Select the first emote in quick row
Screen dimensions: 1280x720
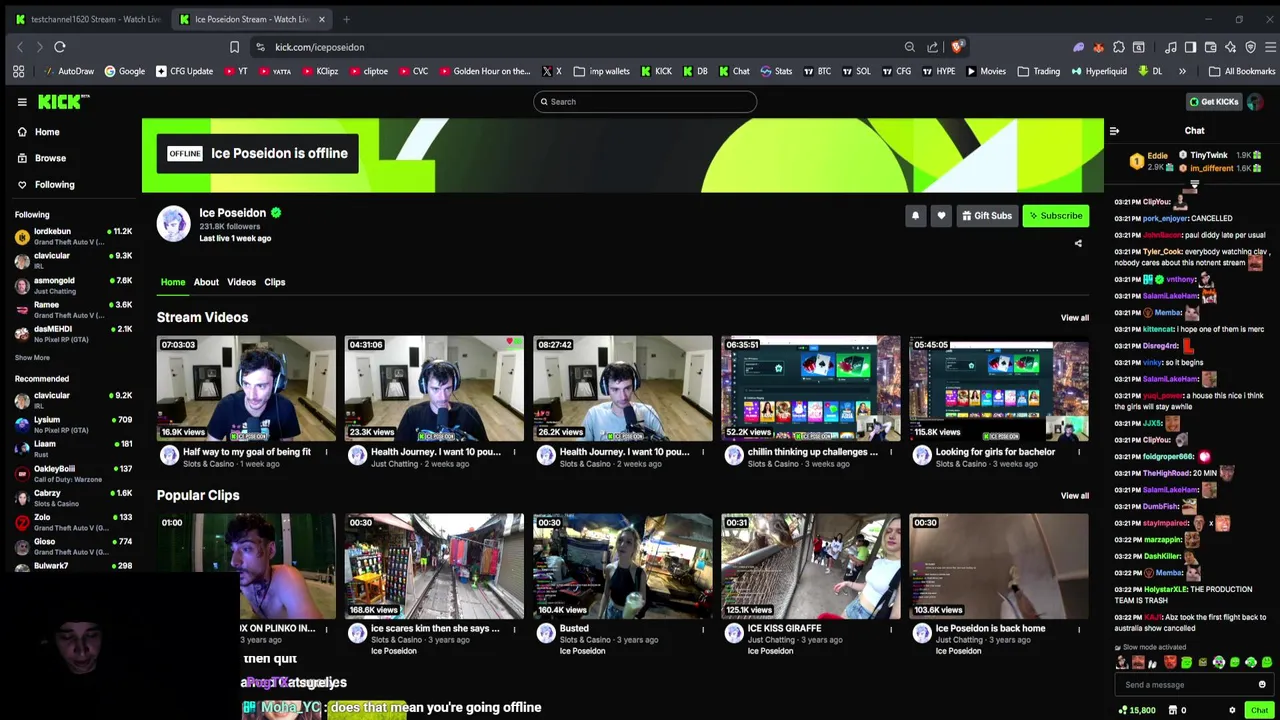click(1122, 662)
